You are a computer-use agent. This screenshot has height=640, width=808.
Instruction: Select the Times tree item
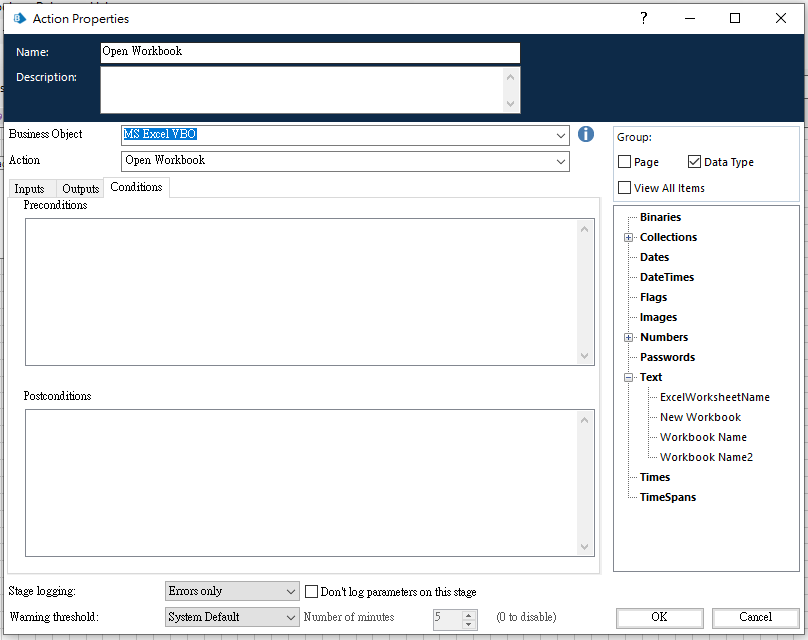tap(655, 478)
